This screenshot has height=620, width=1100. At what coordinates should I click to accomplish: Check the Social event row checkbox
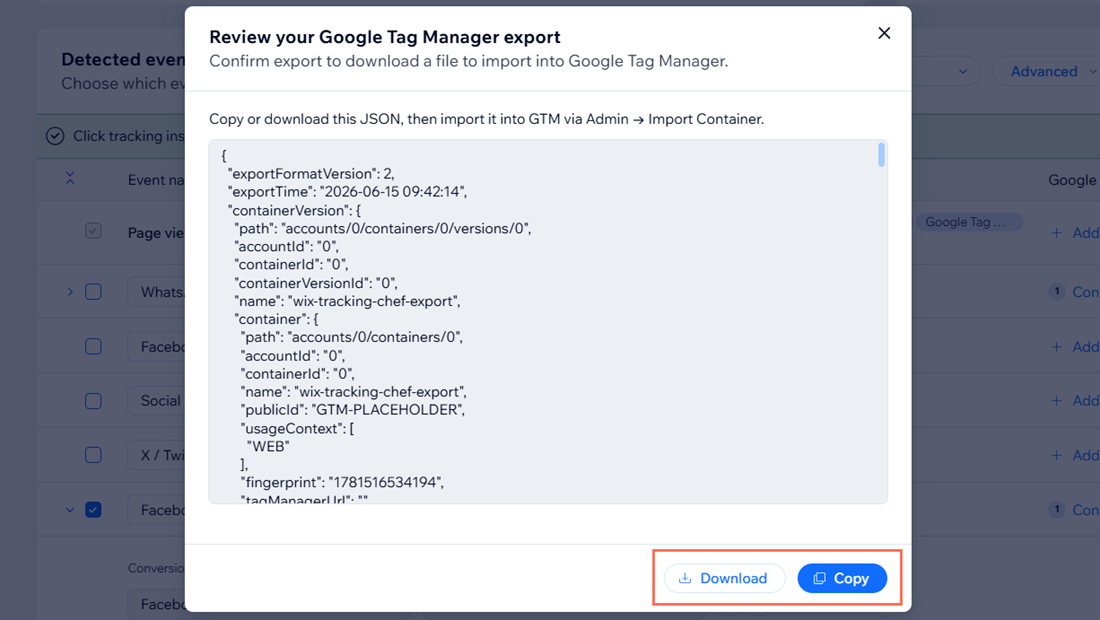click(93, 401)
